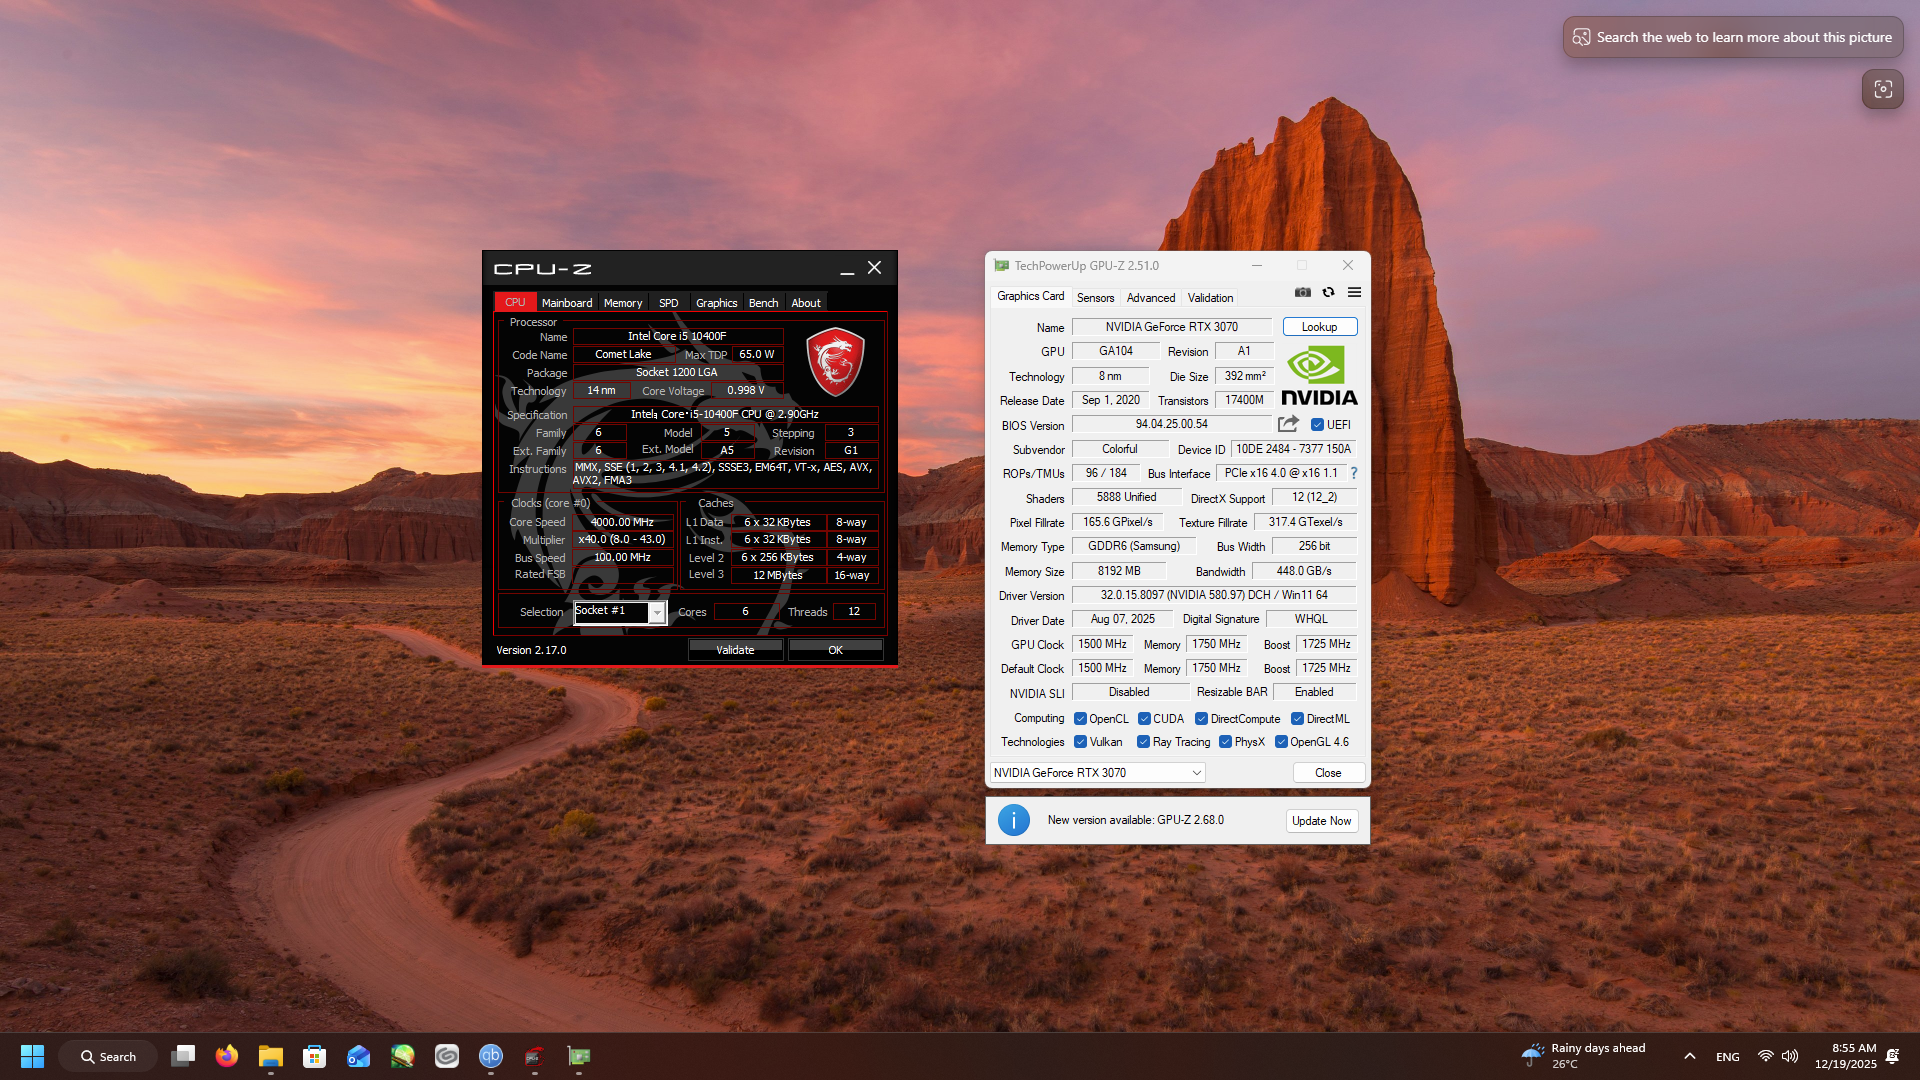Toggle the OpenGL 4.6 checkbox

[x=1281, y=742]
